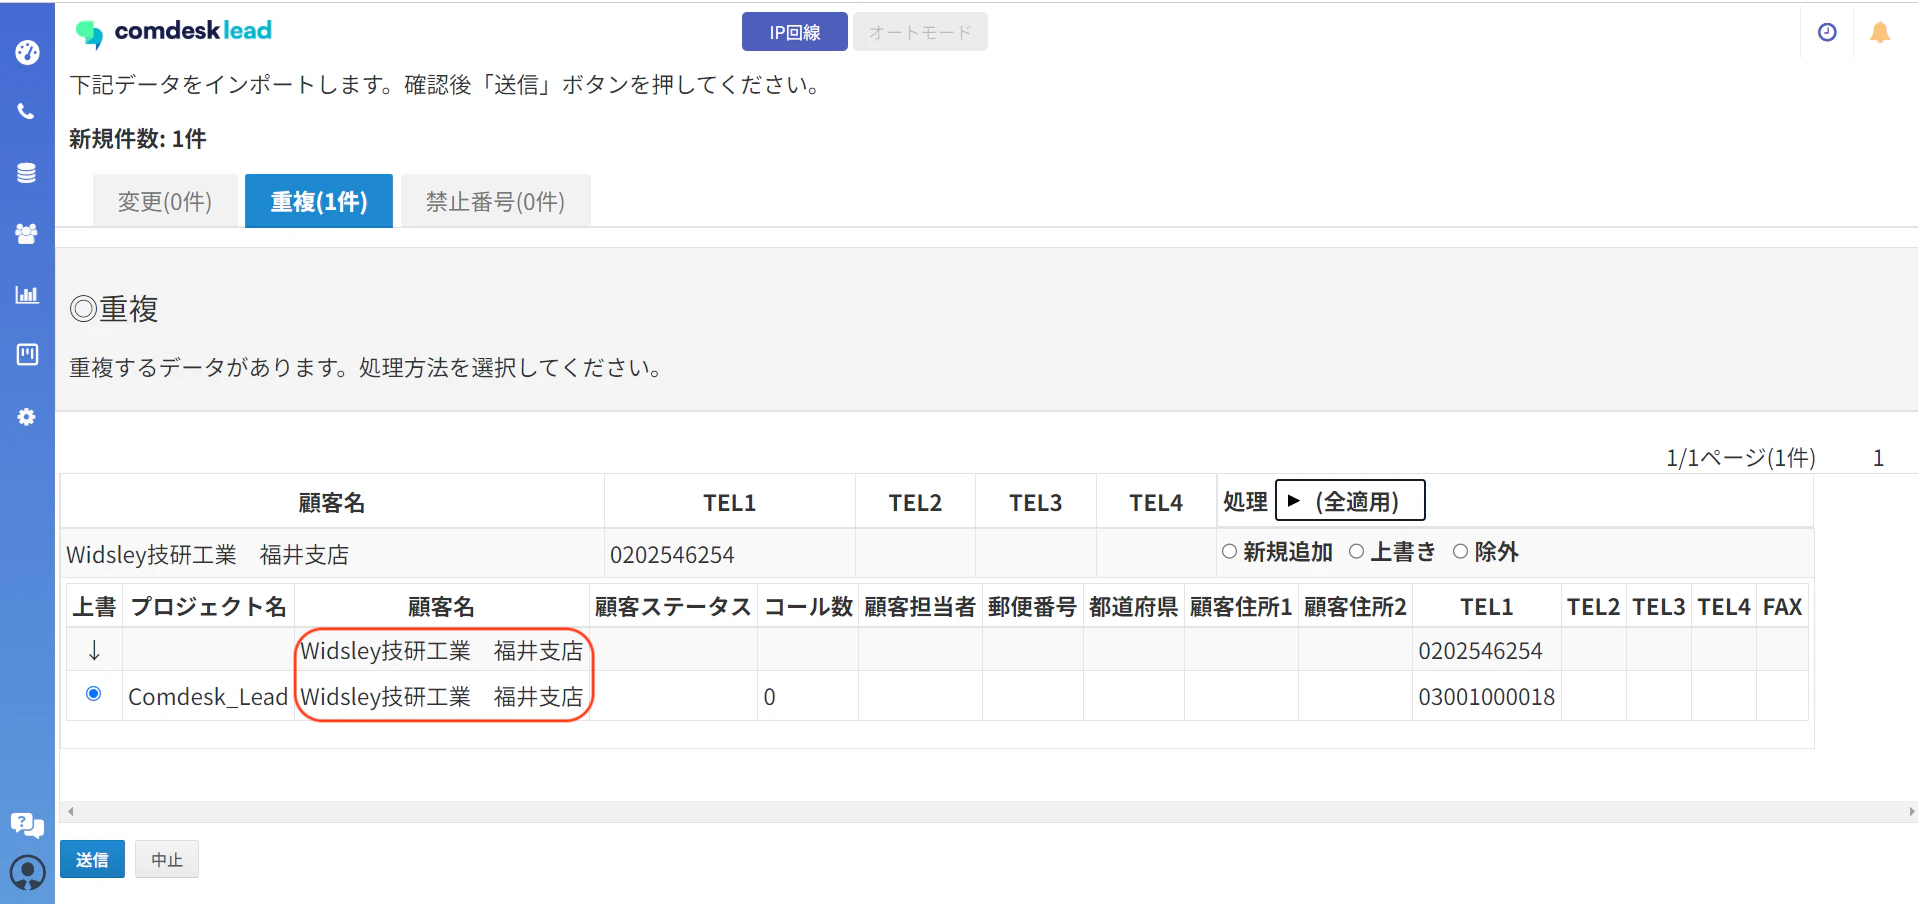Click the down arrow in 上書 column
1918x904 pixels.
[94, 651]
